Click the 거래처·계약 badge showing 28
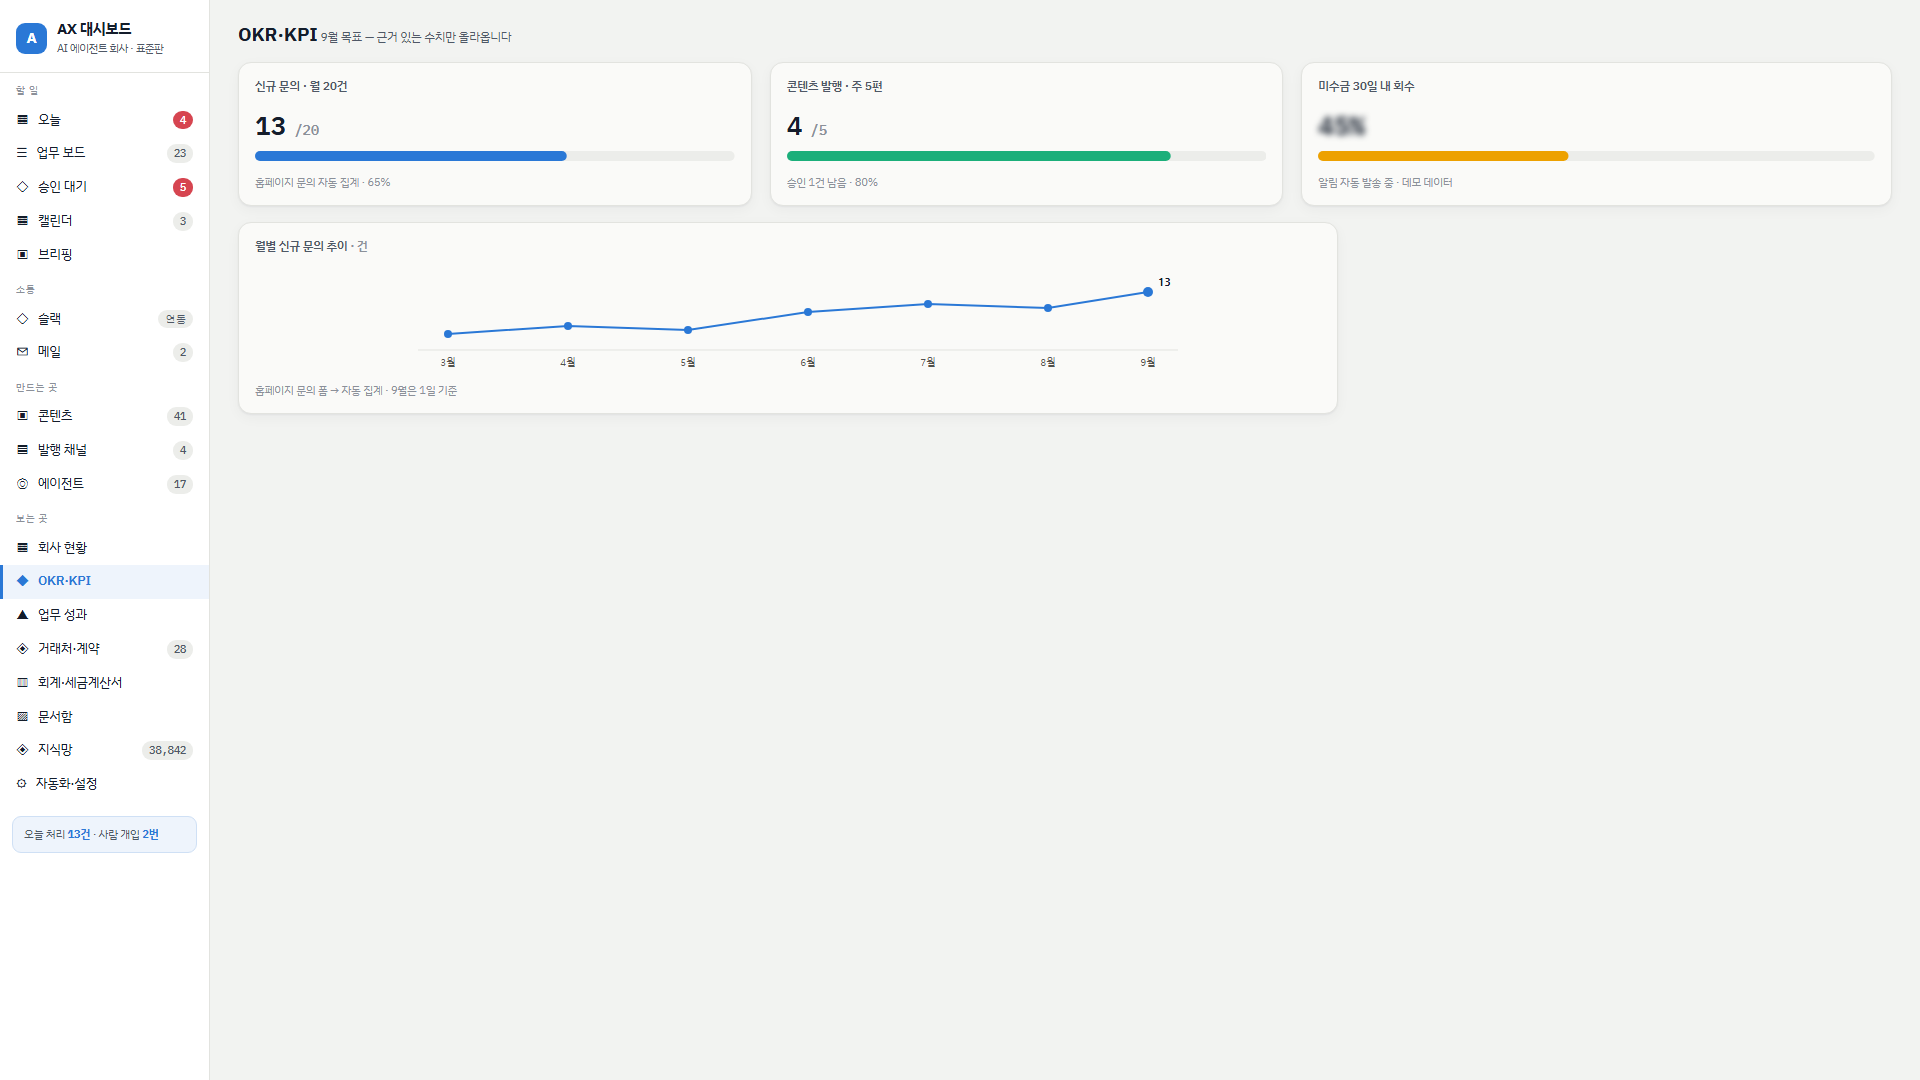Image resolution: width=1920 pixels, height=1080 pixels. [x=180, y=649]
